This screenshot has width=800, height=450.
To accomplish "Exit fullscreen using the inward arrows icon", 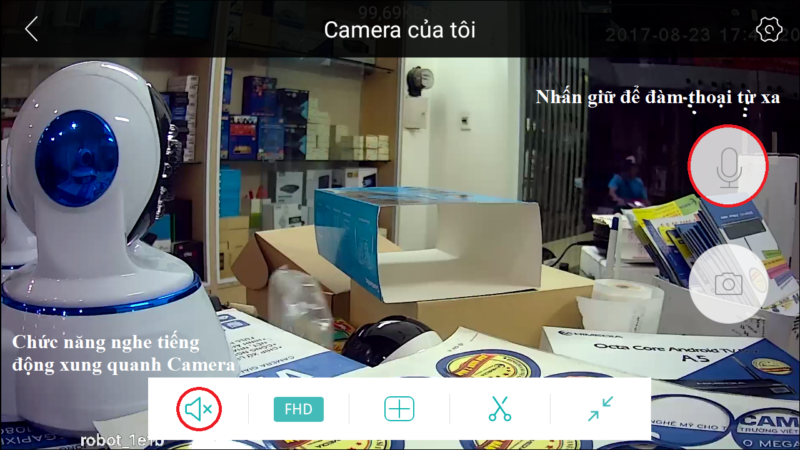I will pyautogui.click(x=600, y=408).
